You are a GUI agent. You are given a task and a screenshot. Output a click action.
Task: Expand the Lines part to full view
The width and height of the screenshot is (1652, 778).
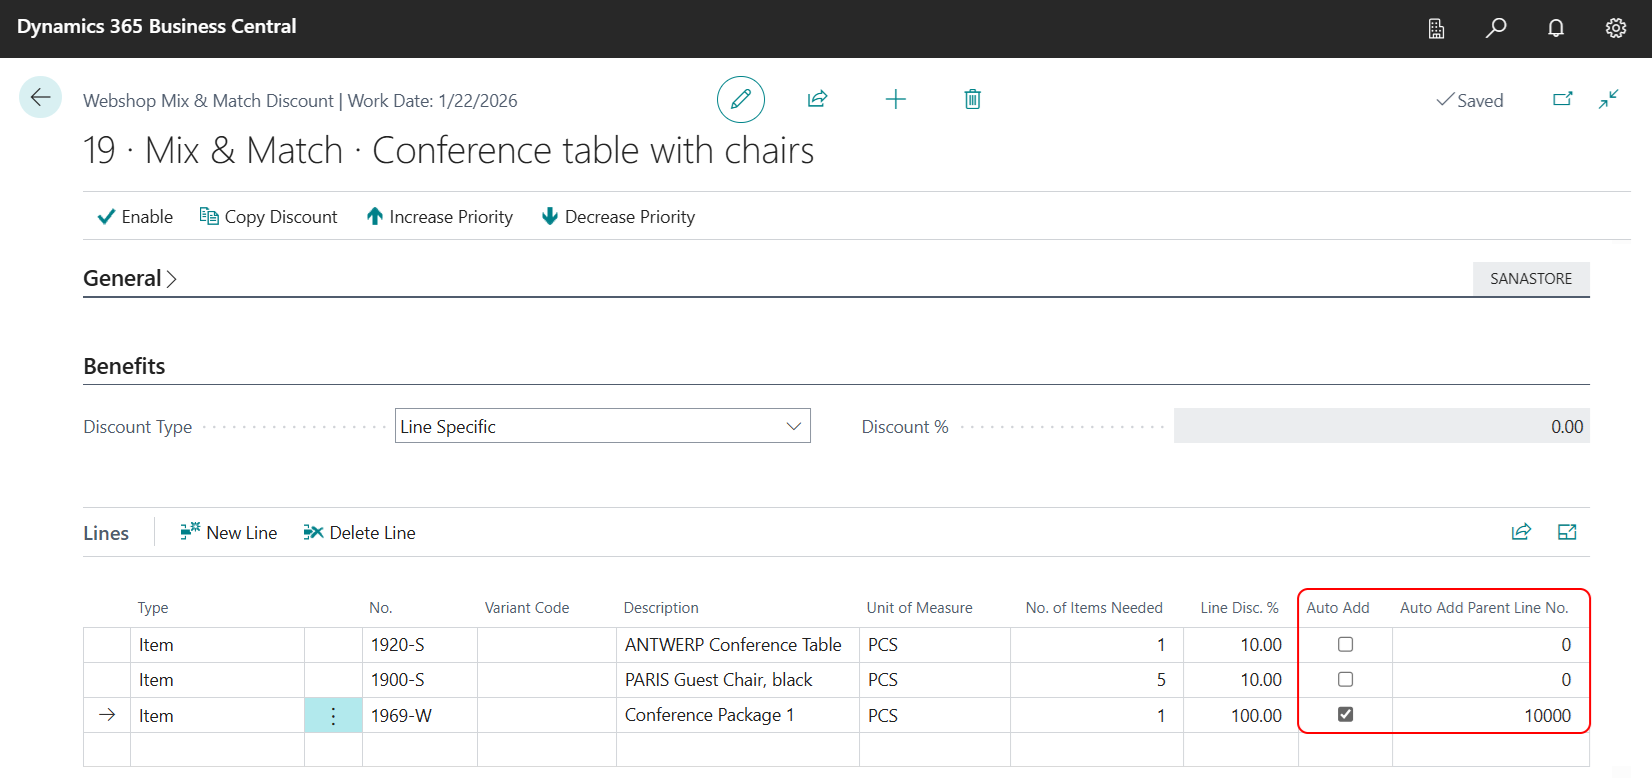[x=1567, y=532]
